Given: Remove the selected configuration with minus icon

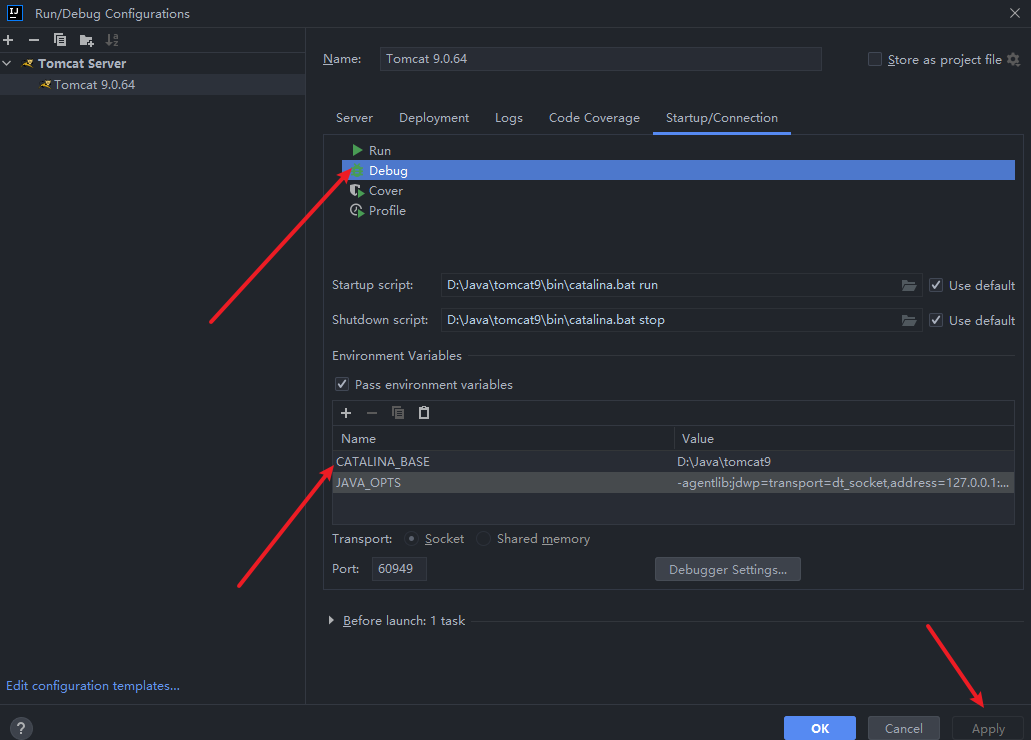Looking at the screenshot, I should pyautogui.click(x=34, y=40).
